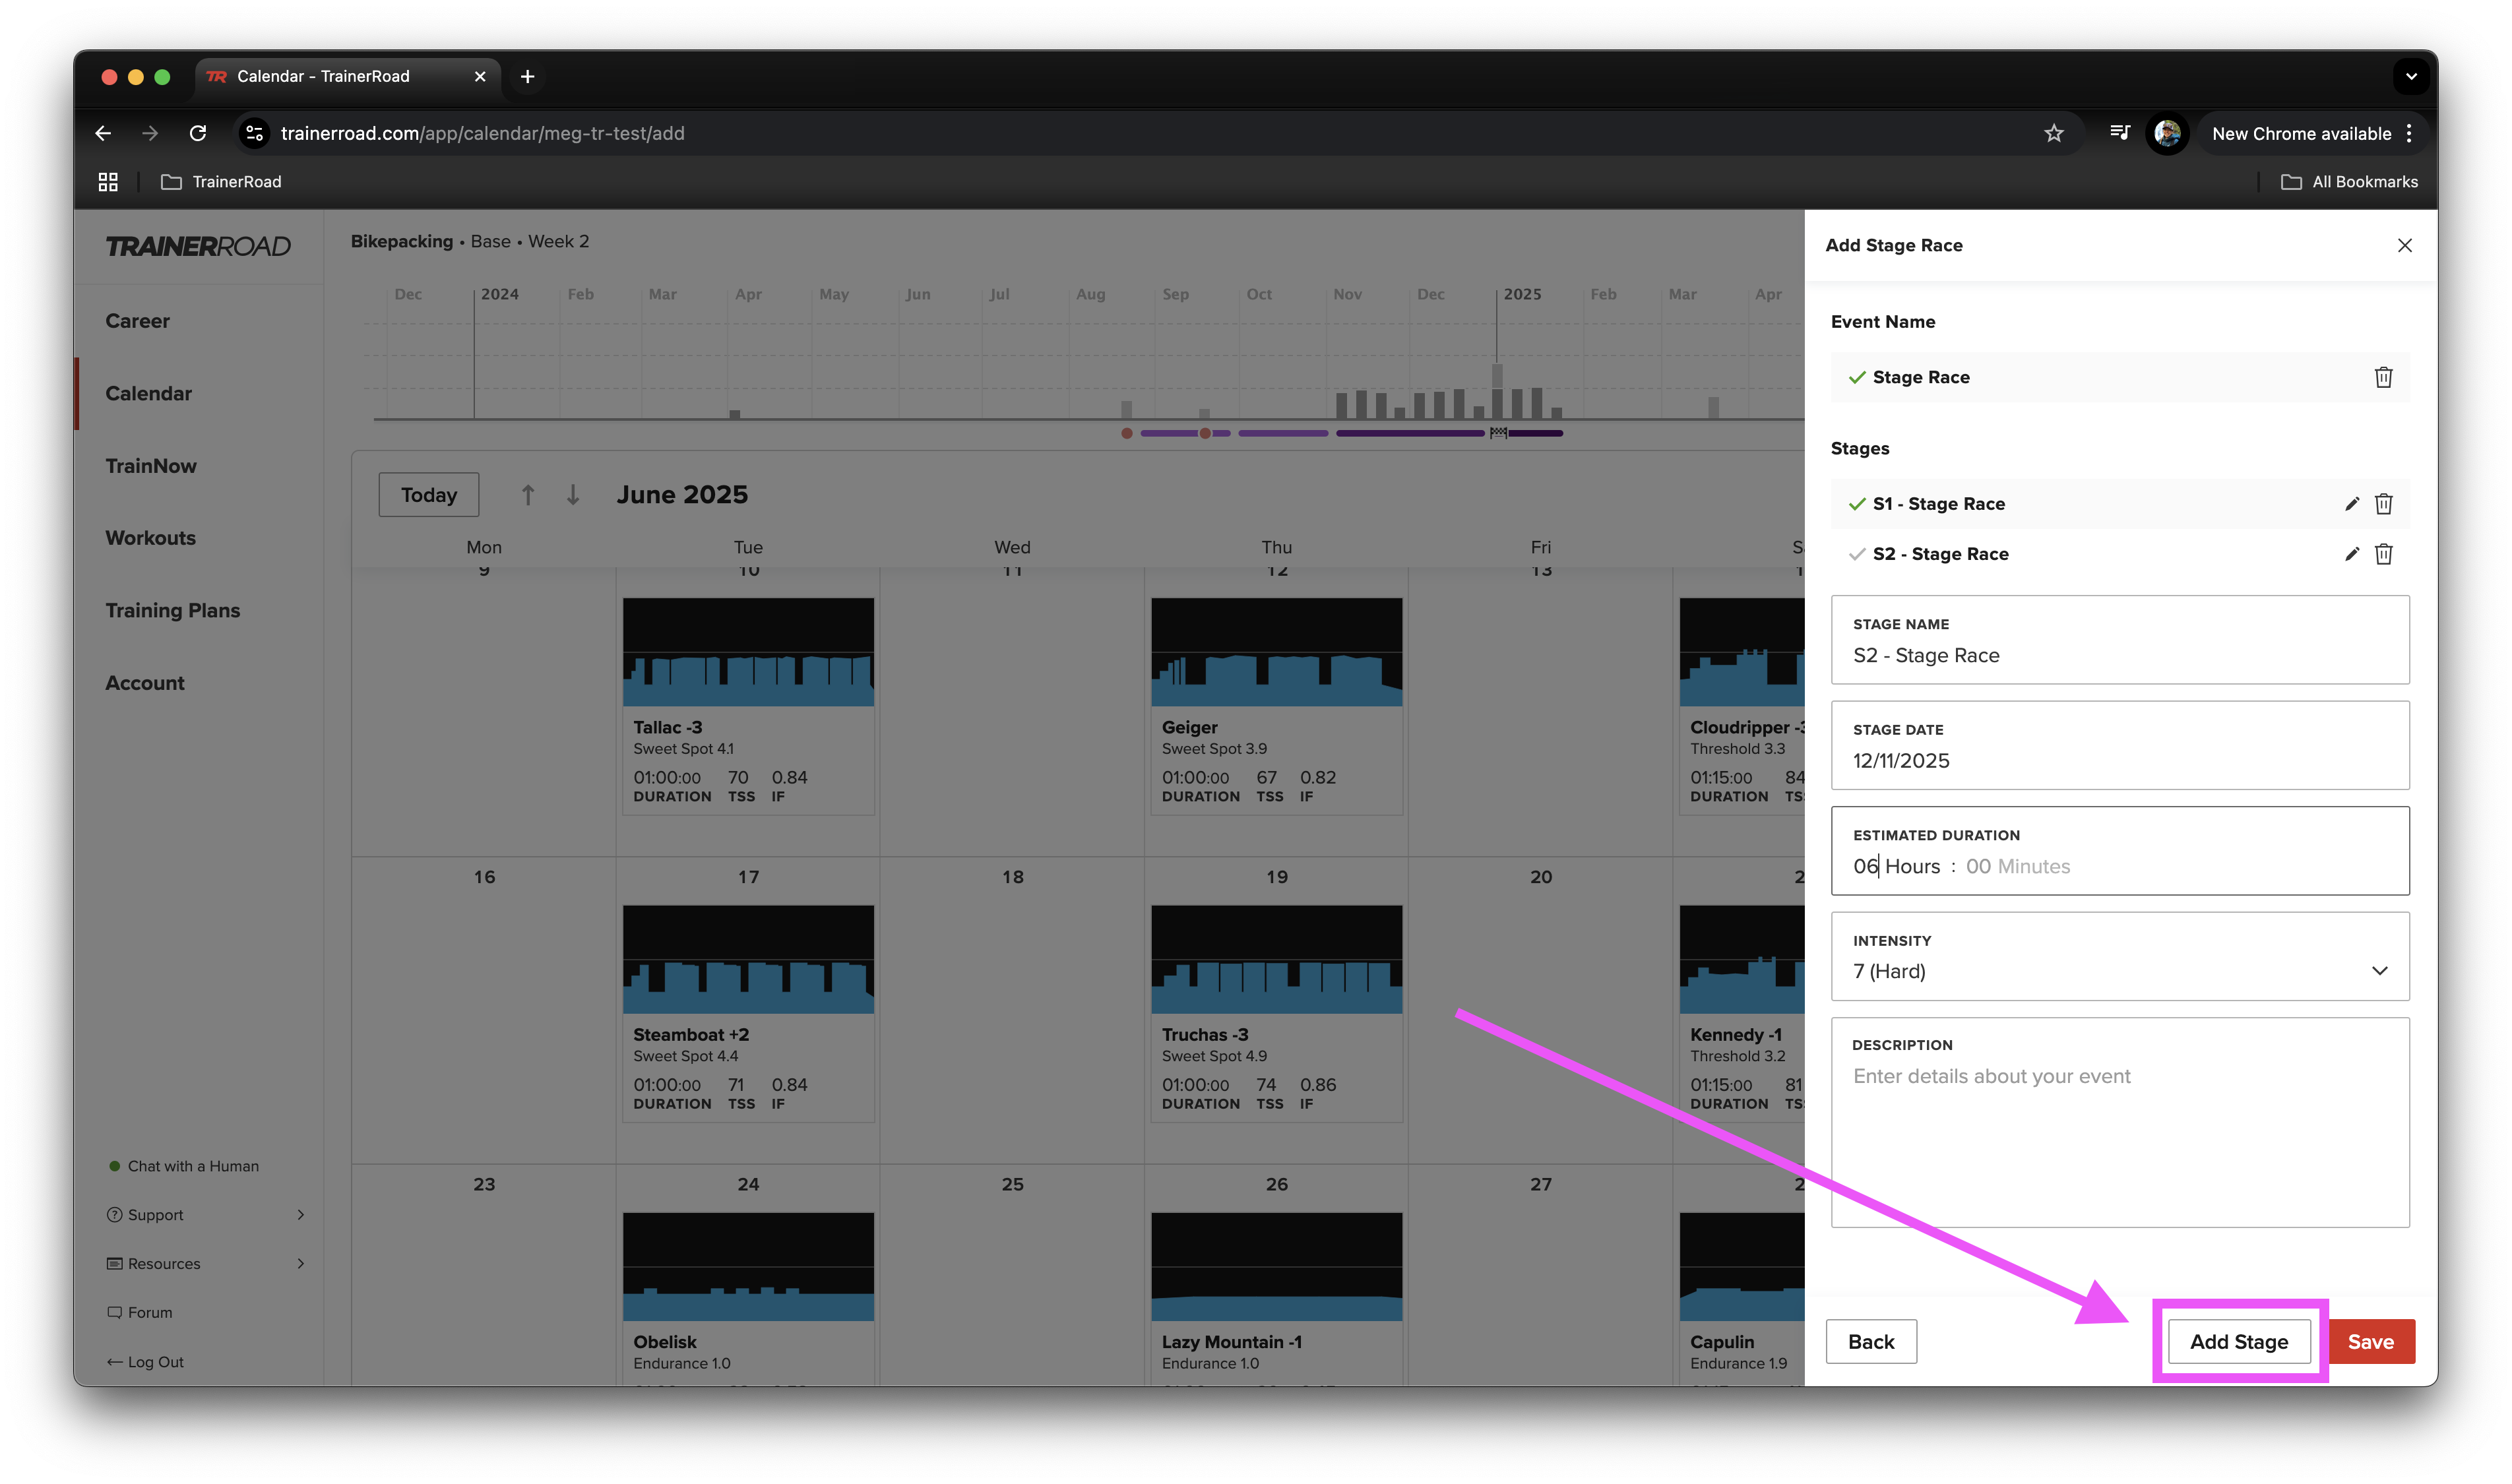Open Kennedy -1 workout card
Image resolution: width=2512 pixels, height=1484 pixels.
[x=1742, y=1013]
